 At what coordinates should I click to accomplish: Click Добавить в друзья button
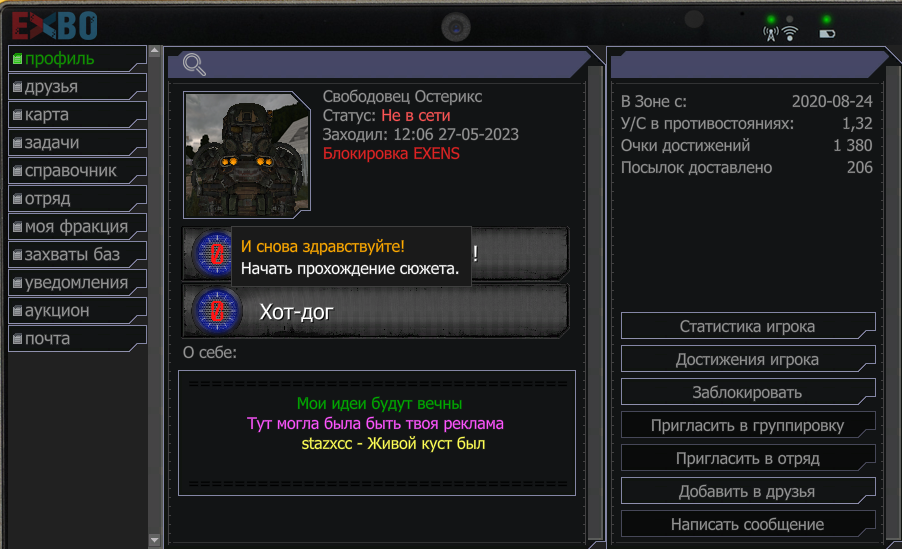point(748,491)
